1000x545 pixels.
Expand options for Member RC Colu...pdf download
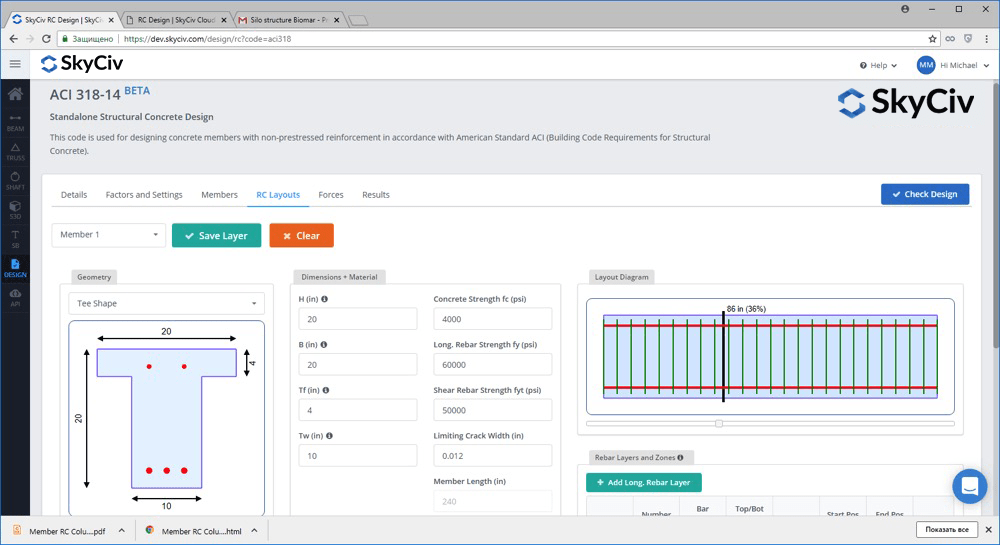(x=122, y=530)
